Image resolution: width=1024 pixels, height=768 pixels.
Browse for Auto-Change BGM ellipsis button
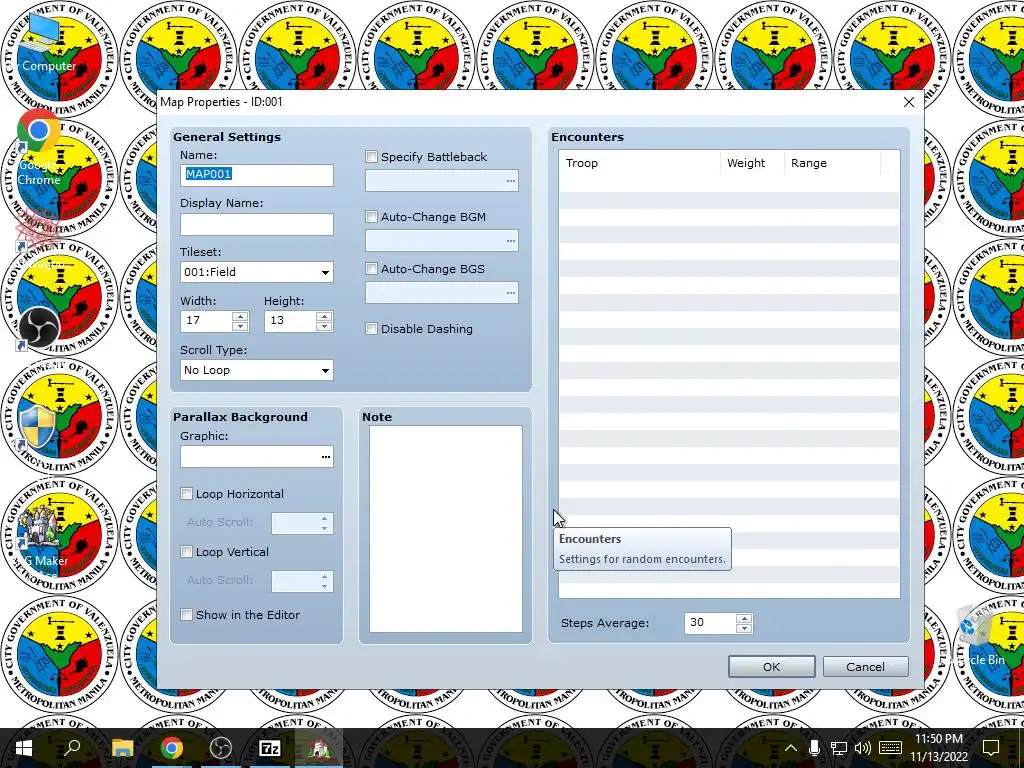pos(511,241)
